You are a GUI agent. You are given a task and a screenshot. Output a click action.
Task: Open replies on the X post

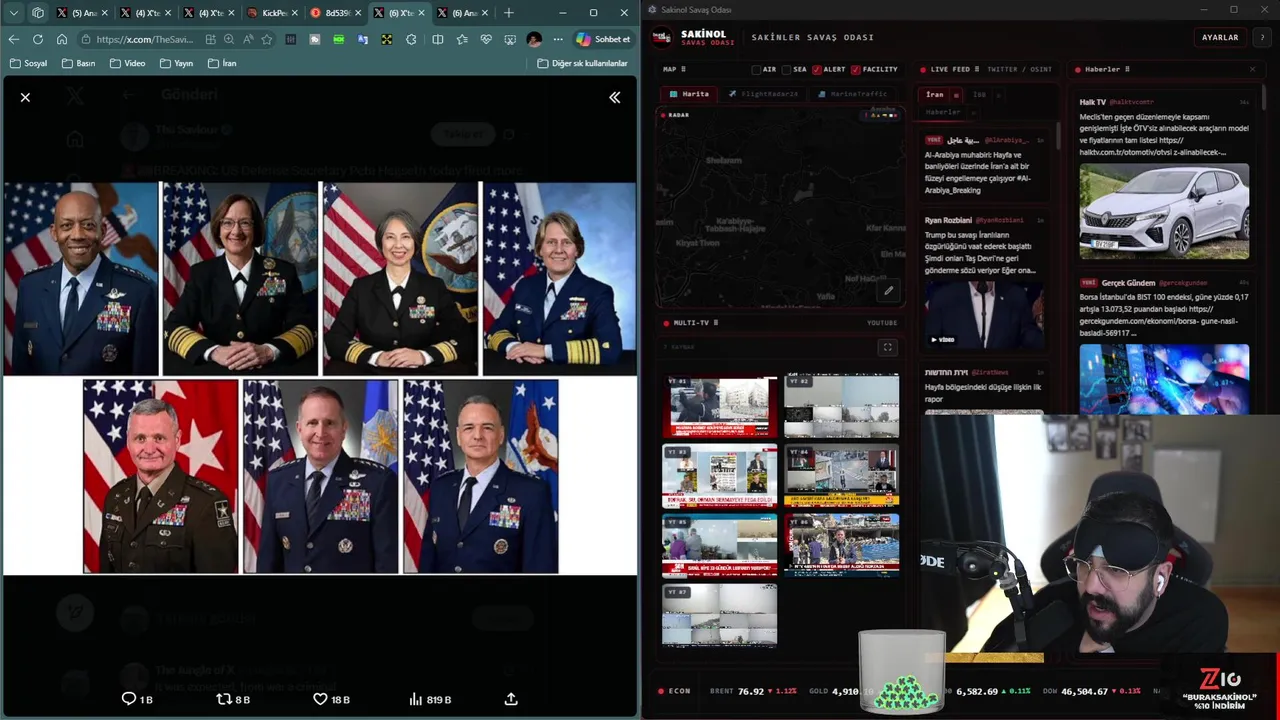point(137,699)
